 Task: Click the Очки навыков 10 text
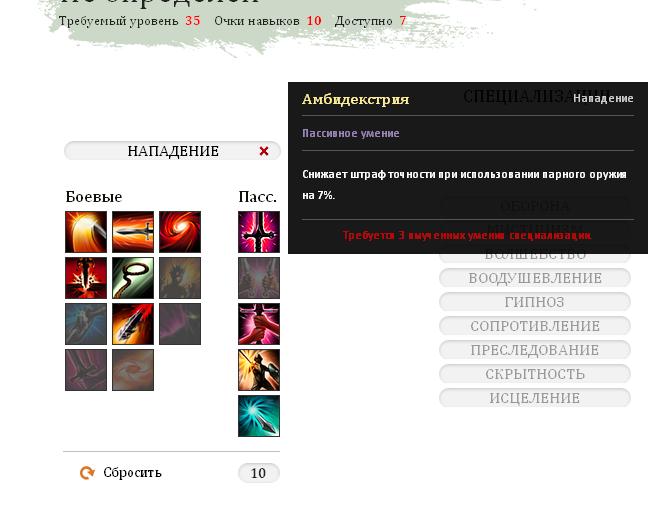click(268, 21)
